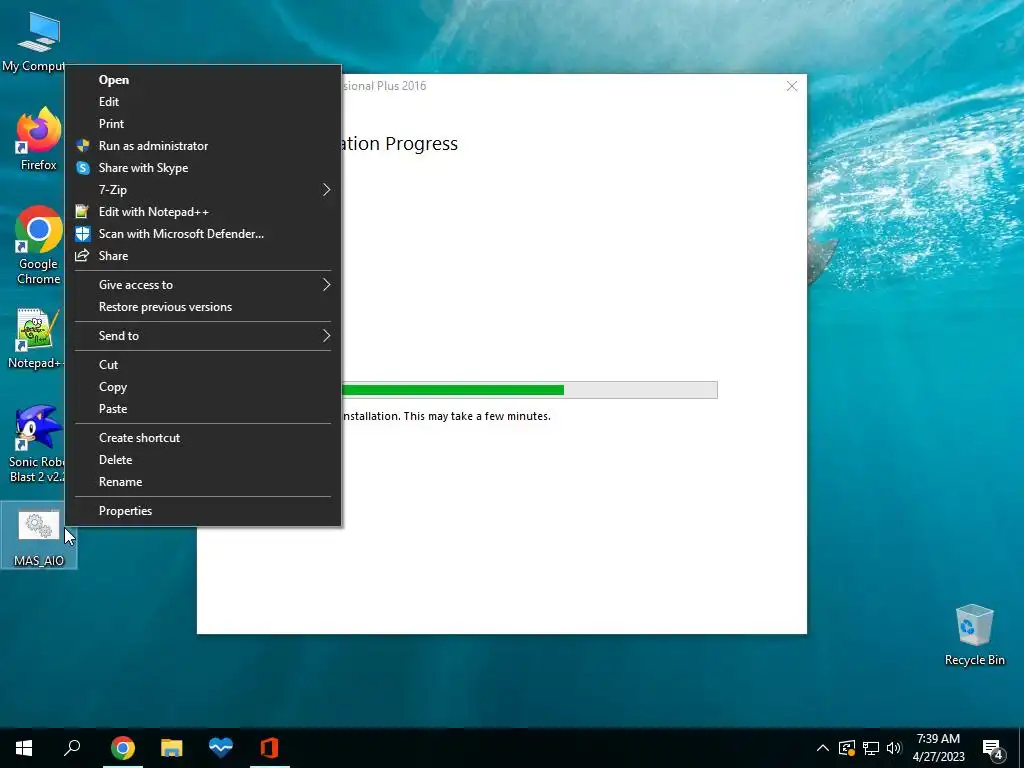Screen dimensions: 1024x768
Task: Expand the Send to submenu
Action: tap(203, 336)
